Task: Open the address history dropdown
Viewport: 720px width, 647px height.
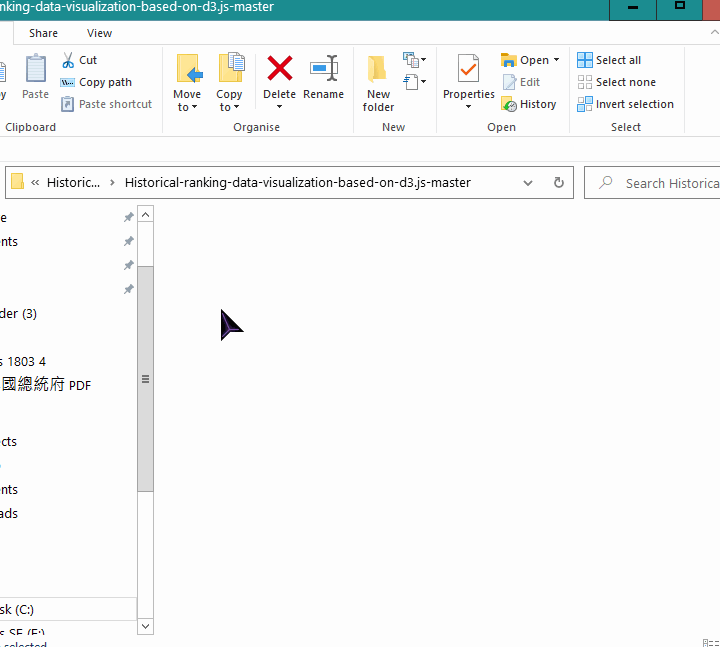Action: pos(528,183)
